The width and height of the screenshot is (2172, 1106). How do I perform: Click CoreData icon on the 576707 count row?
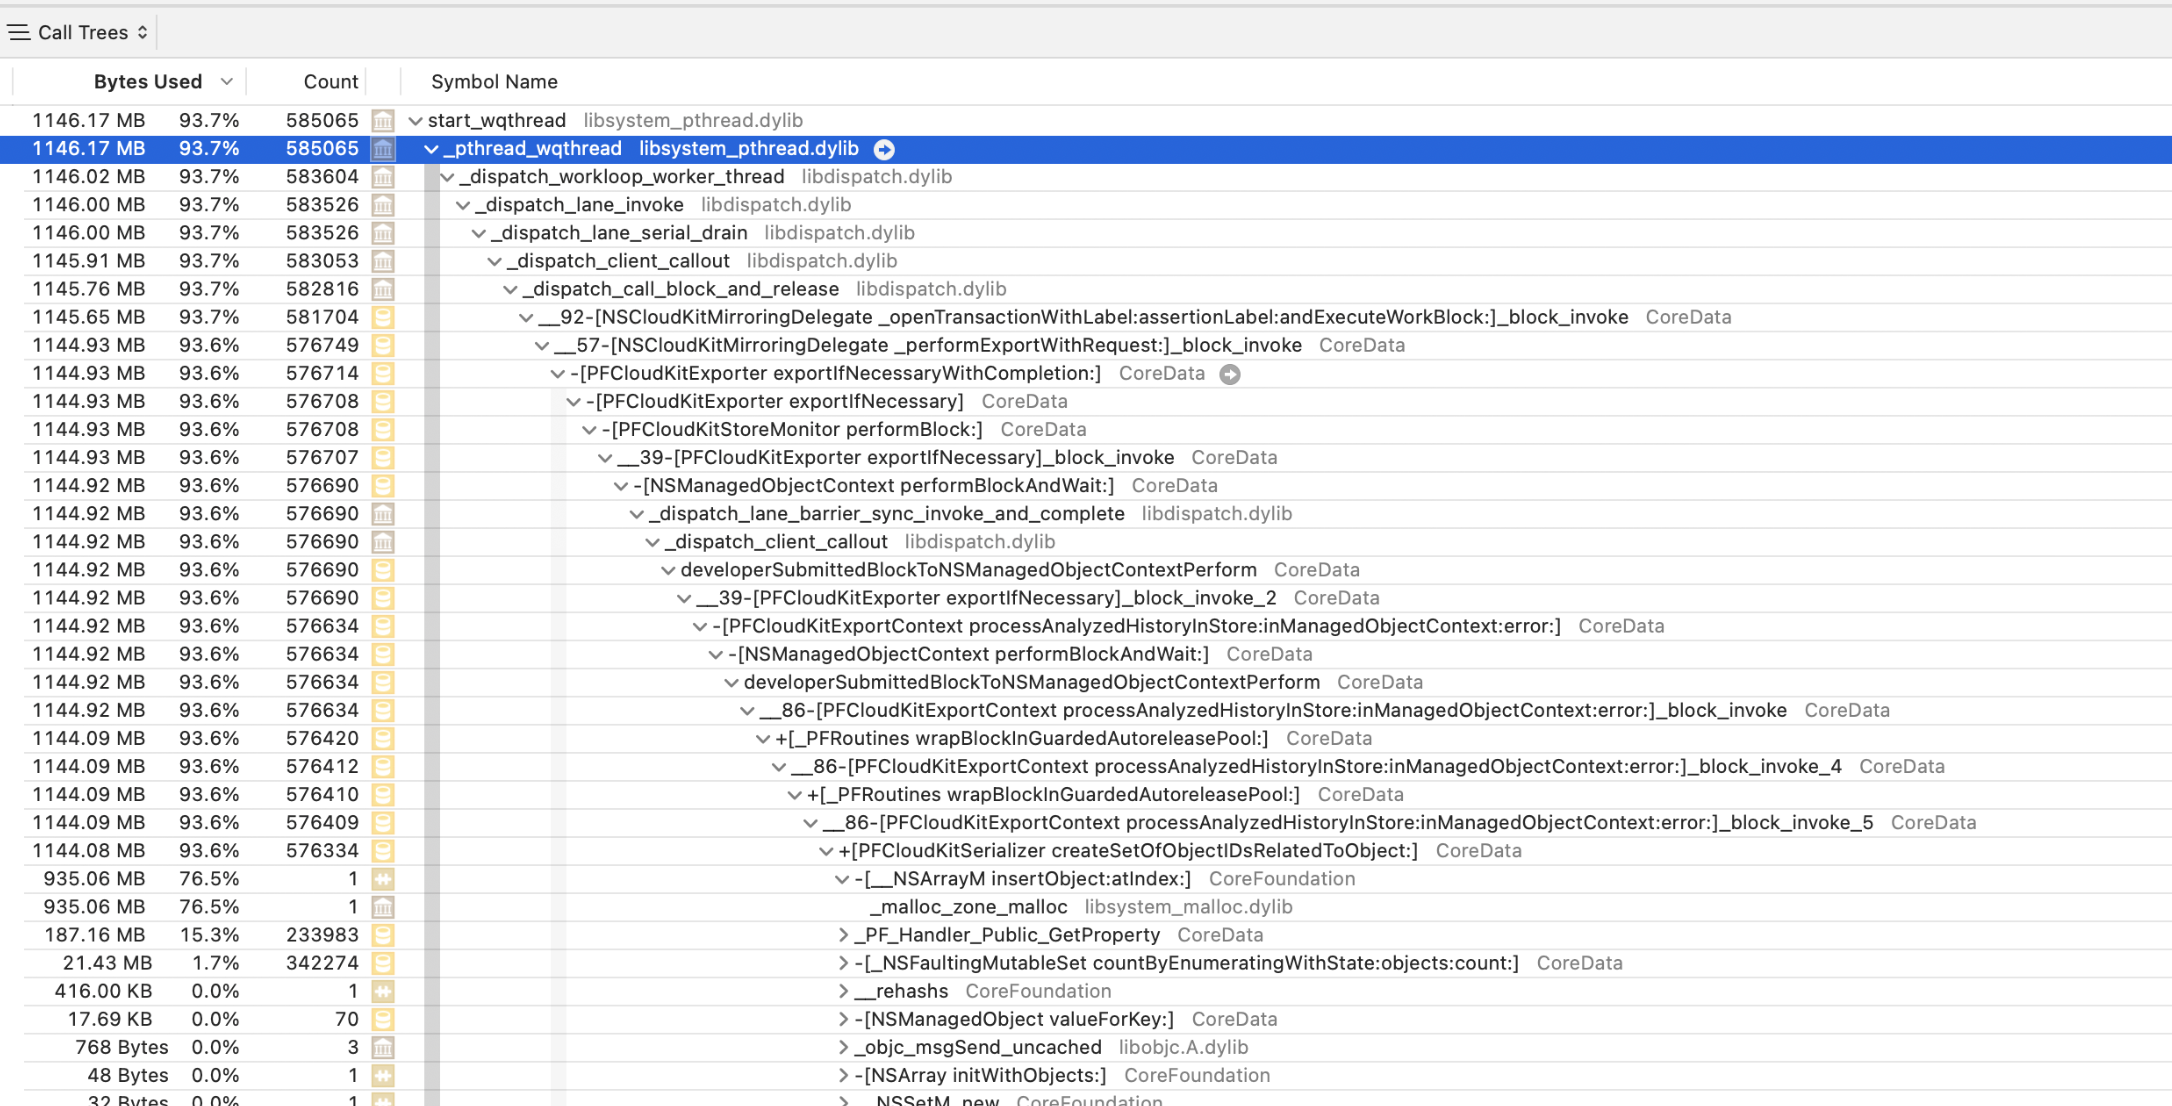[382, 457]
